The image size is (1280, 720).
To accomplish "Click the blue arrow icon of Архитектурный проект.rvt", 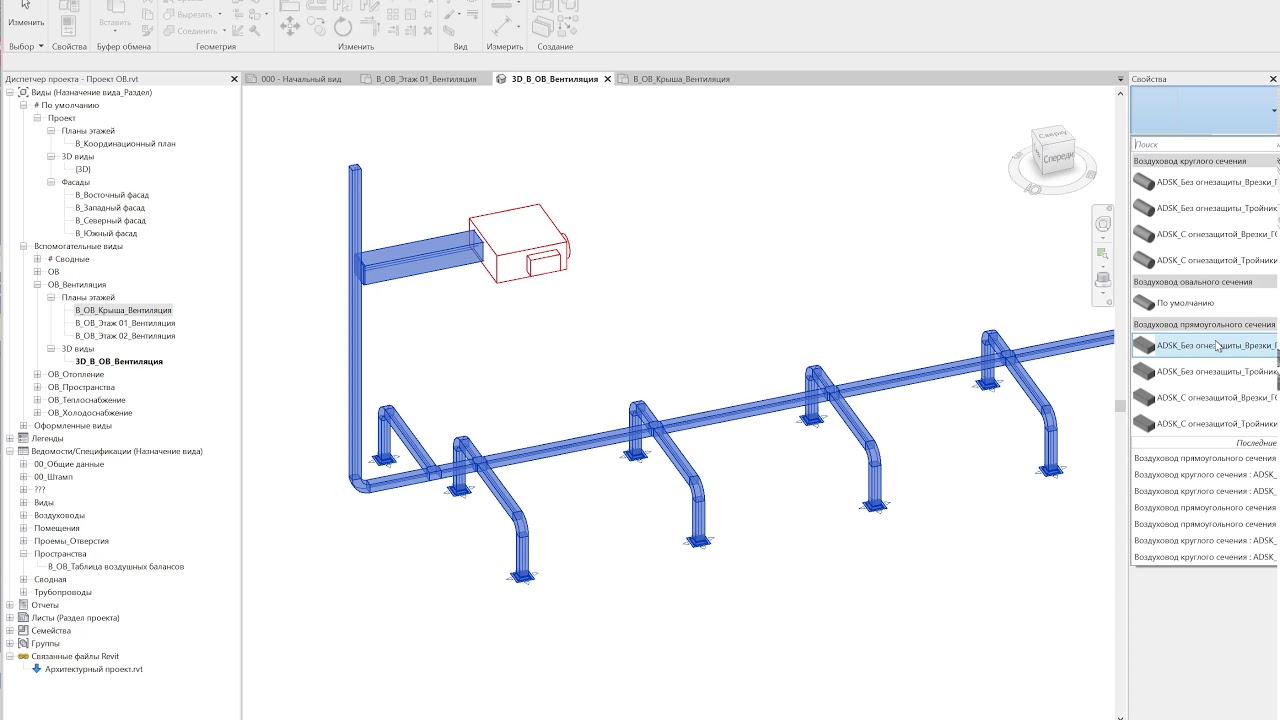I will click(37, 669).
